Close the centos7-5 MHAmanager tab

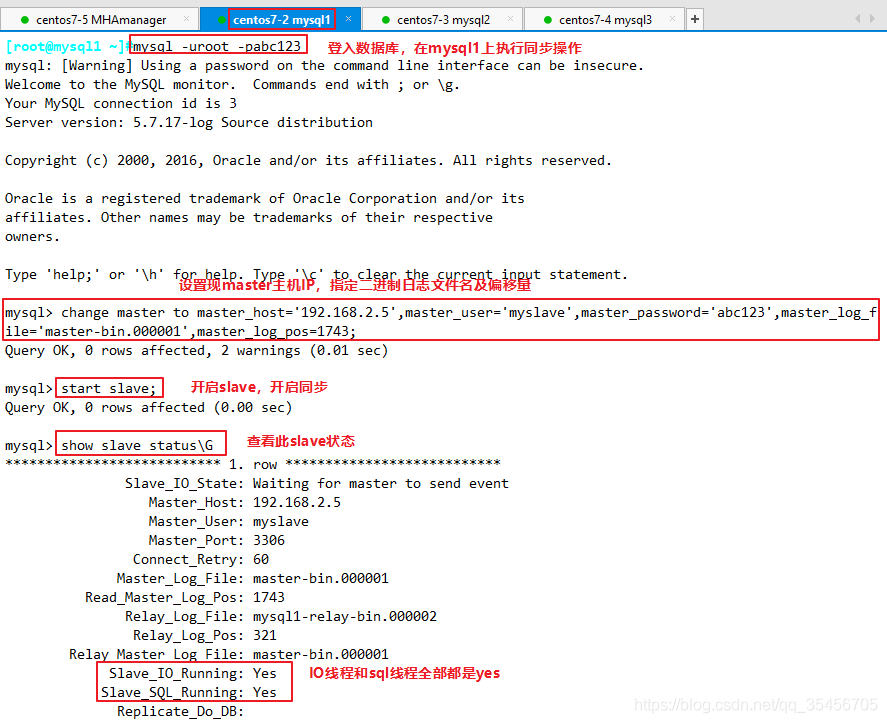(x=187, y=19)
